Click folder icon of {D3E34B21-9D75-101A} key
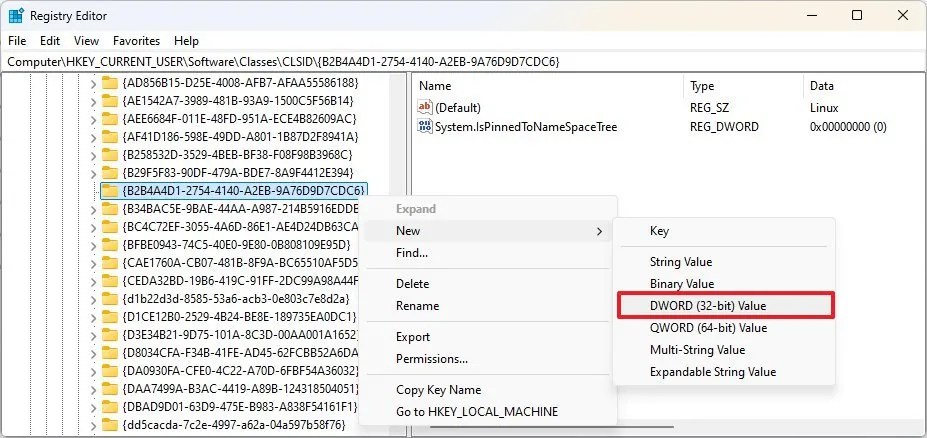The image size is (927, 438). (x=109, y=335)
